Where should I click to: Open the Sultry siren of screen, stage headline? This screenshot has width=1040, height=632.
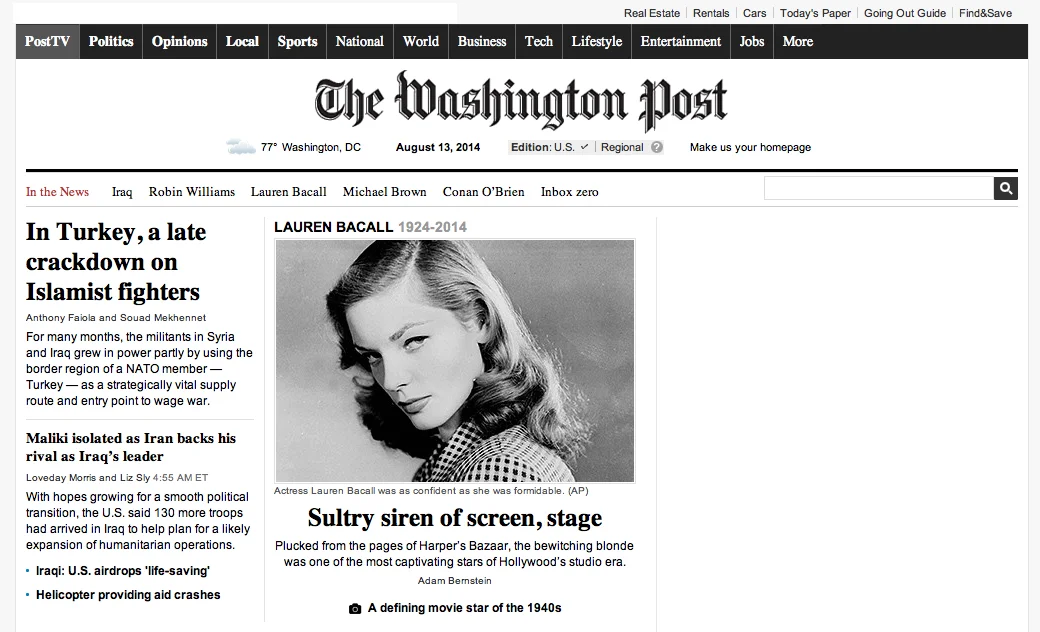coord(455,518)
